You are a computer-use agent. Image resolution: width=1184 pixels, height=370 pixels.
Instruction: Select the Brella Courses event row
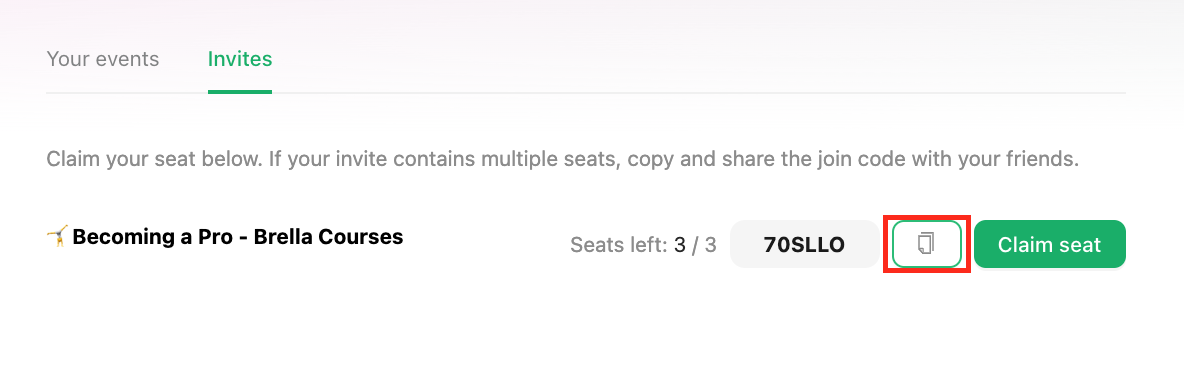pyautogui.click(x=586, y=244)
